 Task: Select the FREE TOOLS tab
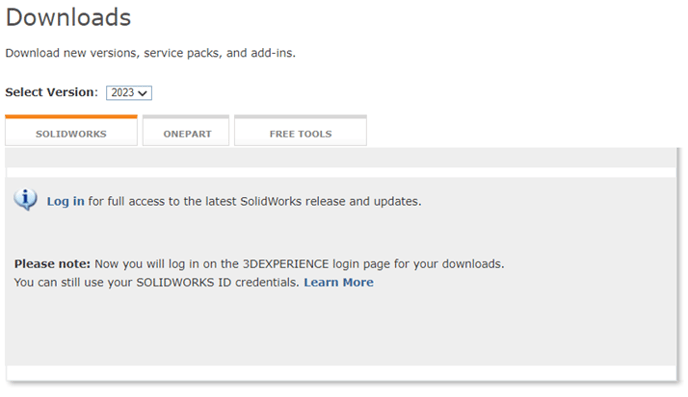[x=301, y=134]
